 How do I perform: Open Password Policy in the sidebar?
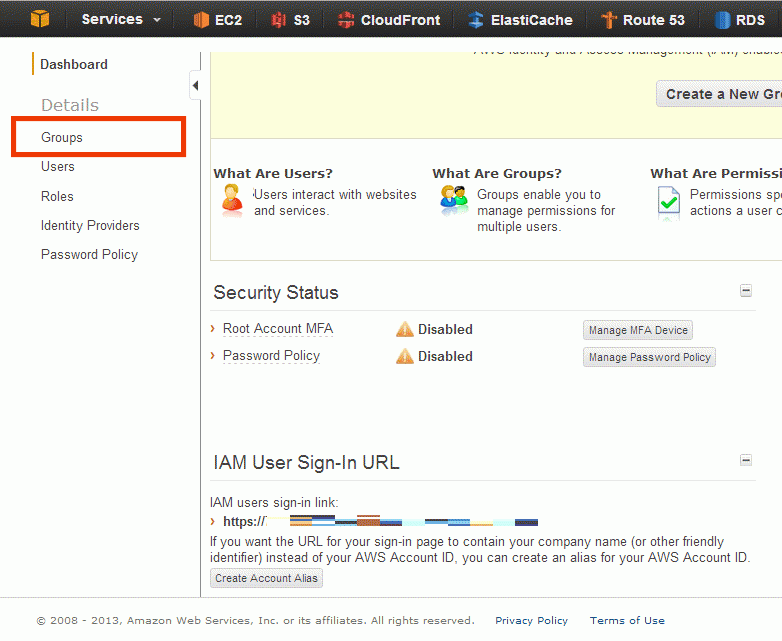89,254
